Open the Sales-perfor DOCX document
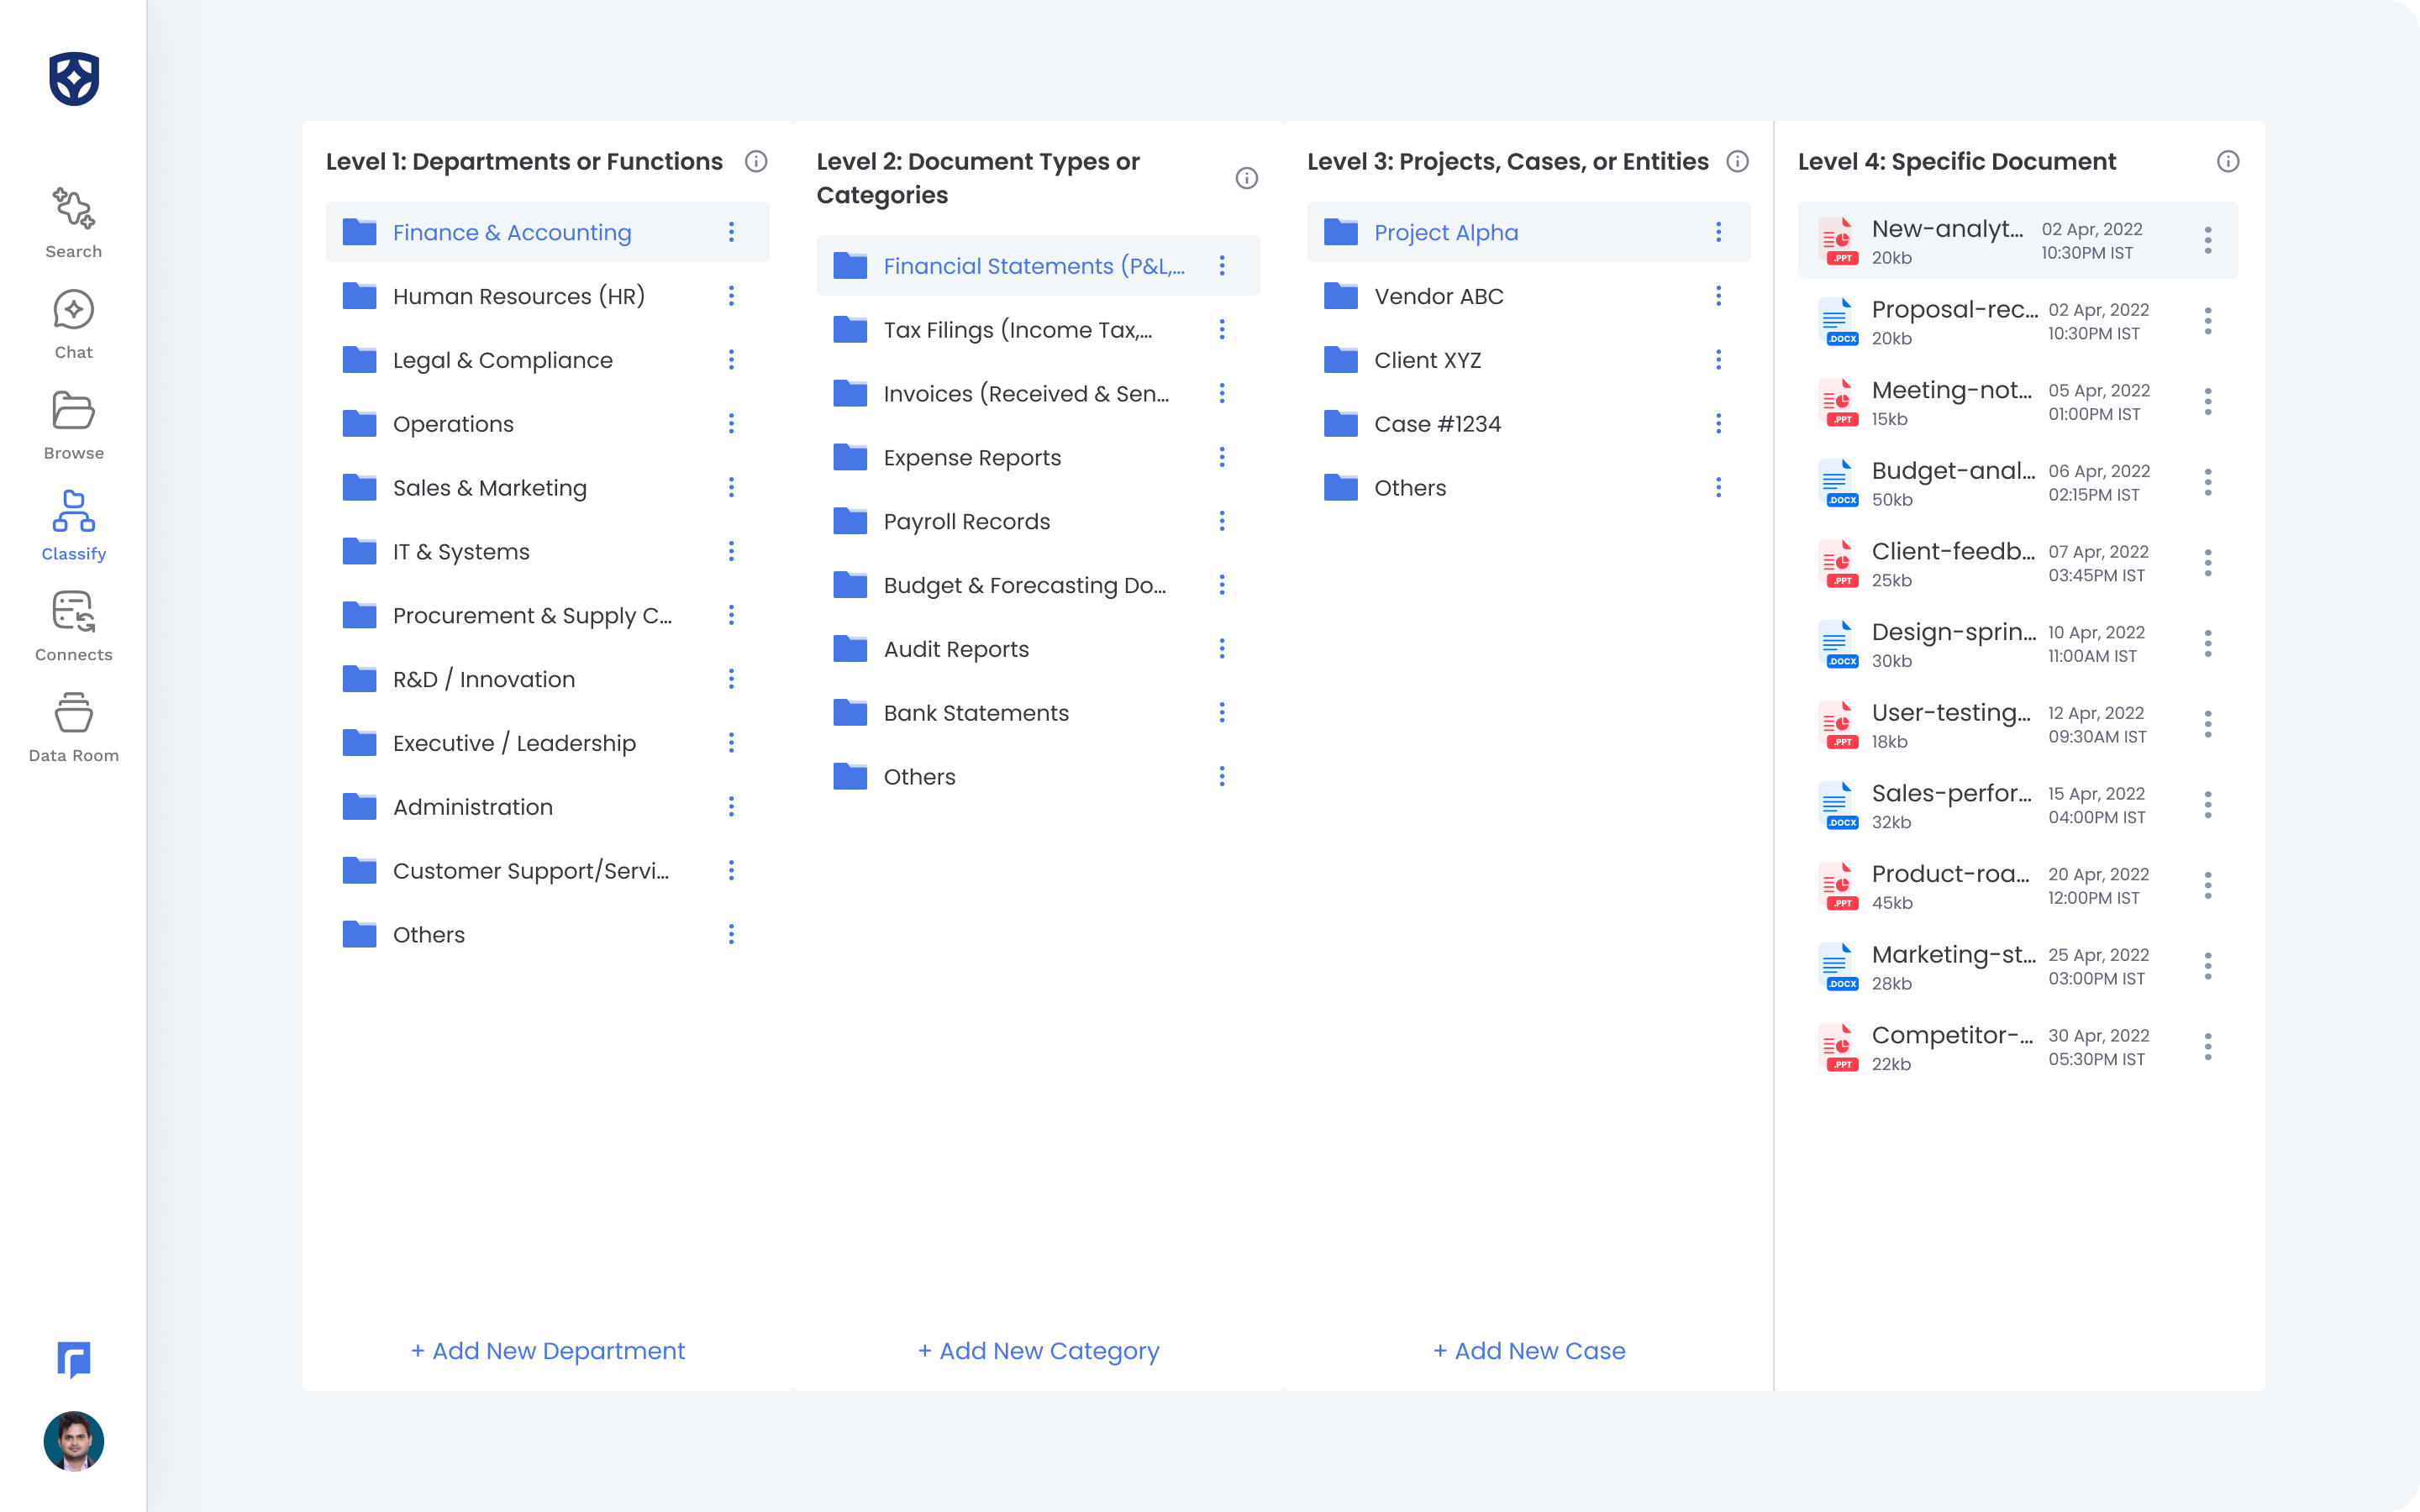The width and height of the screenshot is (2420, 1512). pyautogui.click(x=2018, y=806)
